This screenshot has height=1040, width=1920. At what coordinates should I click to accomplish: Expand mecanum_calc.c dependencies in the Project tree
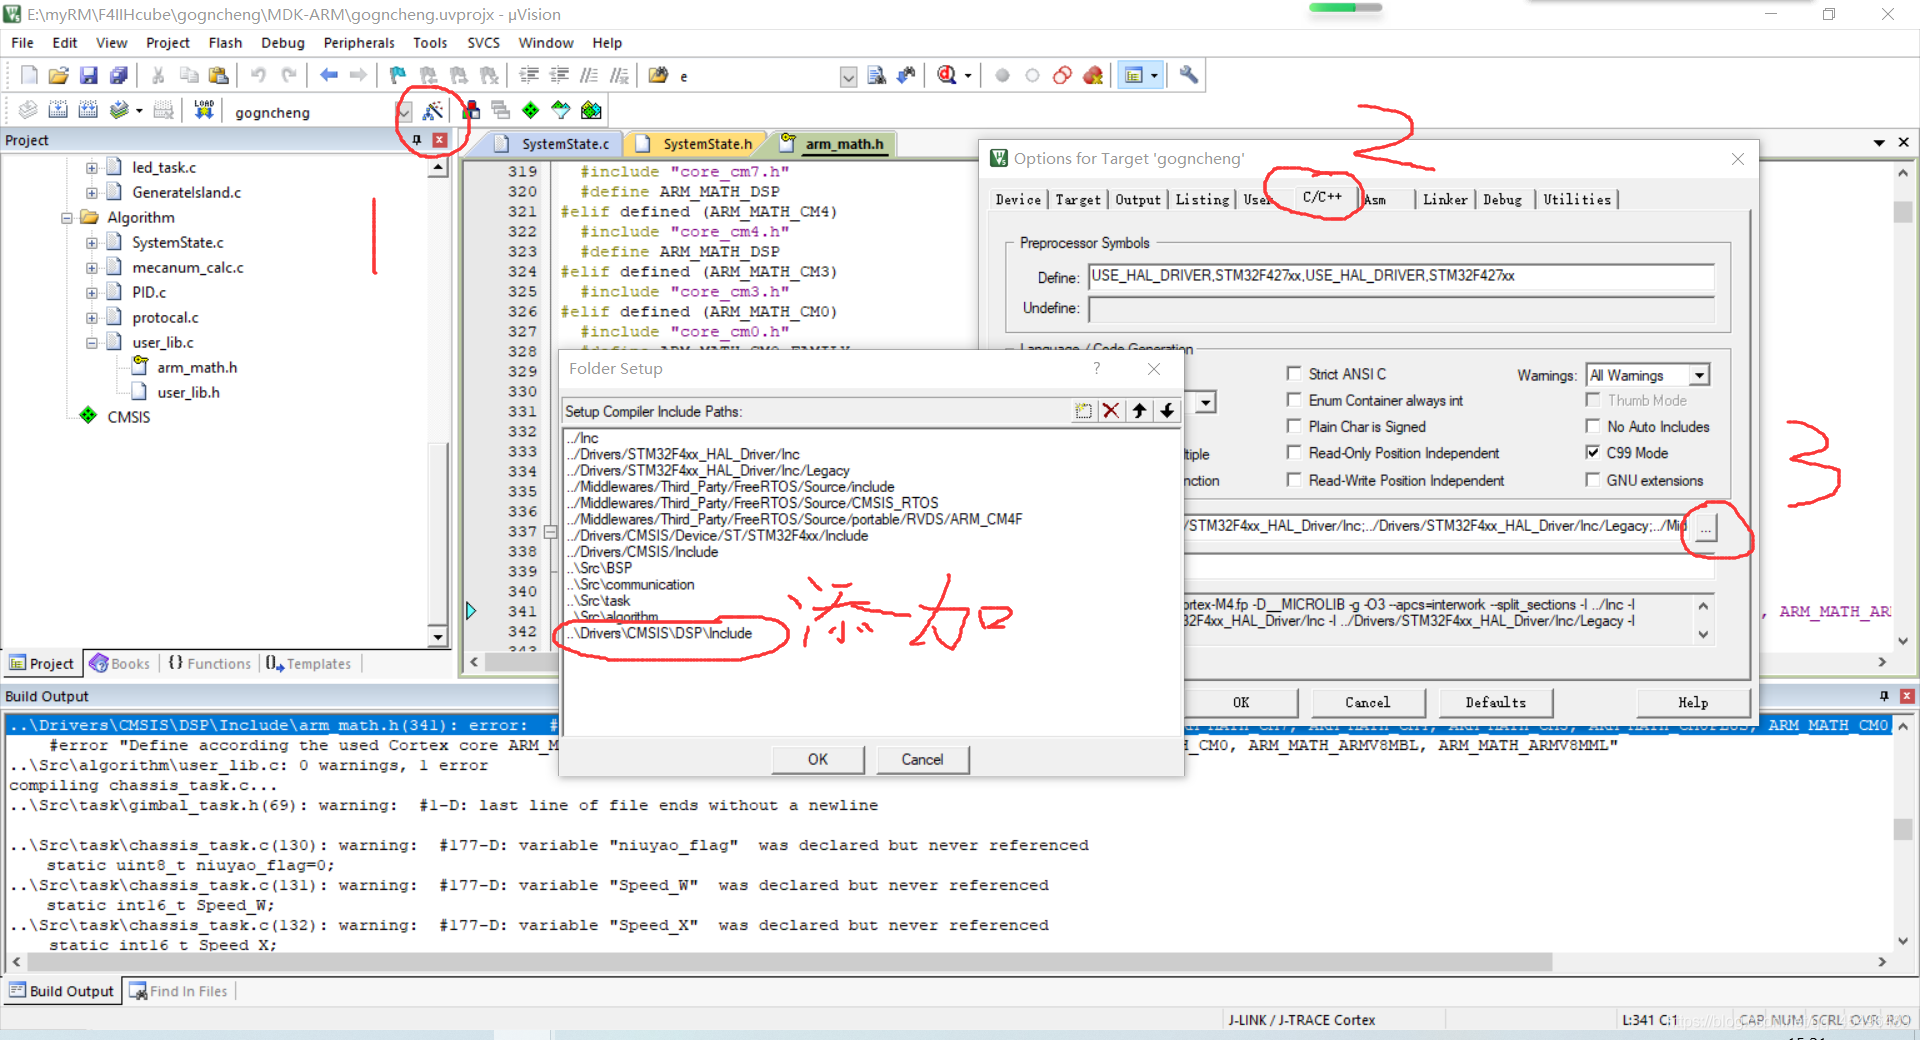click(x=92, y=267)
